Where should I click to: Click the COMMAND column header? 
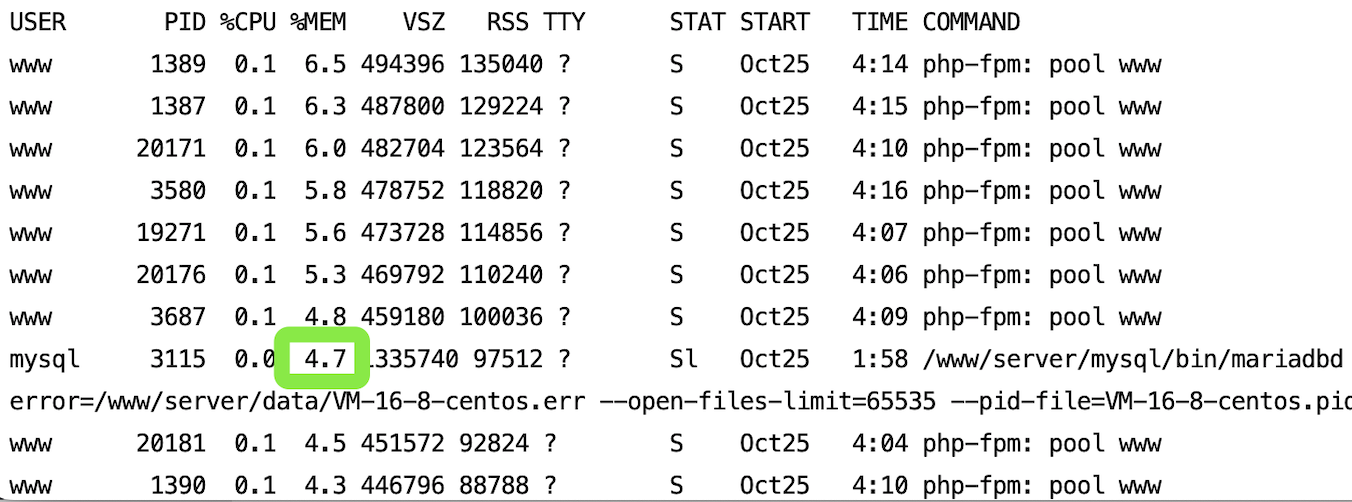[x=971, y=22]
